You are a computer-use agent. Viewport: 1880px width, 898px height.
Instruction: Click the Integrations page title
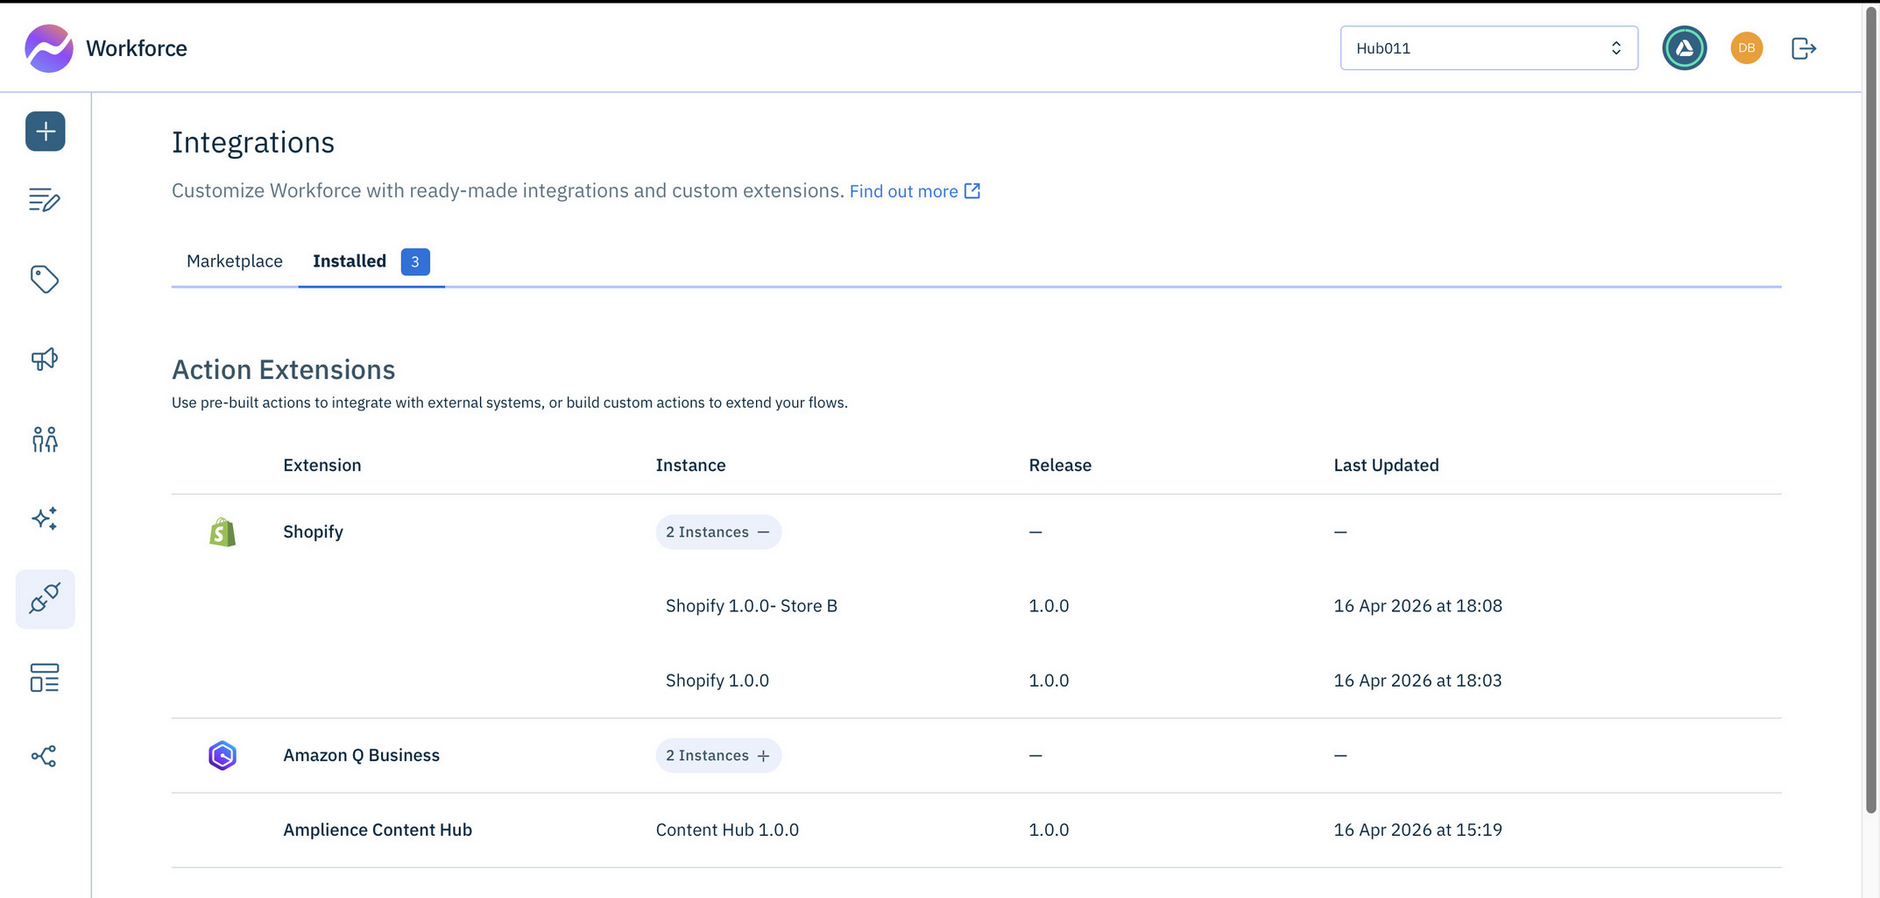tap(253, 142)
